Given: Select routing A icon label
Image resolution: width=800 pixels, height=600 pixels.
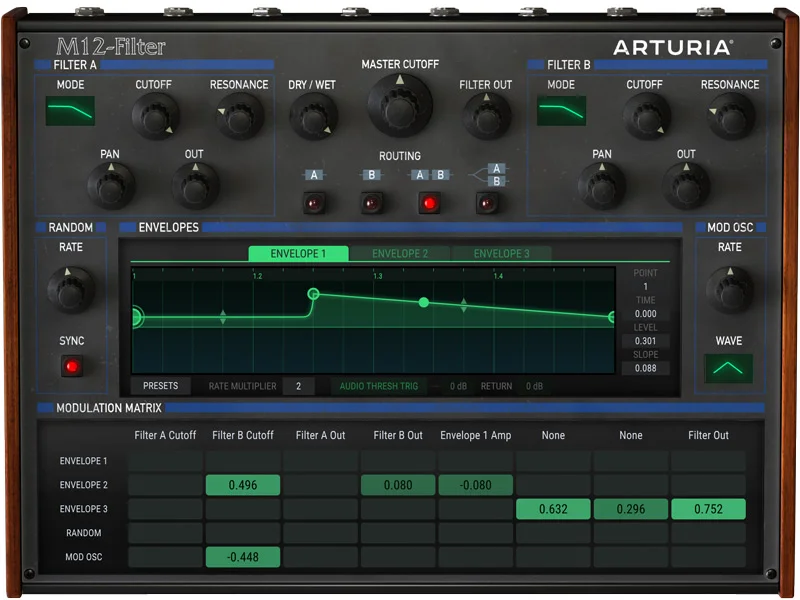Looking at the screenshot, I should (x=314, y=175).
